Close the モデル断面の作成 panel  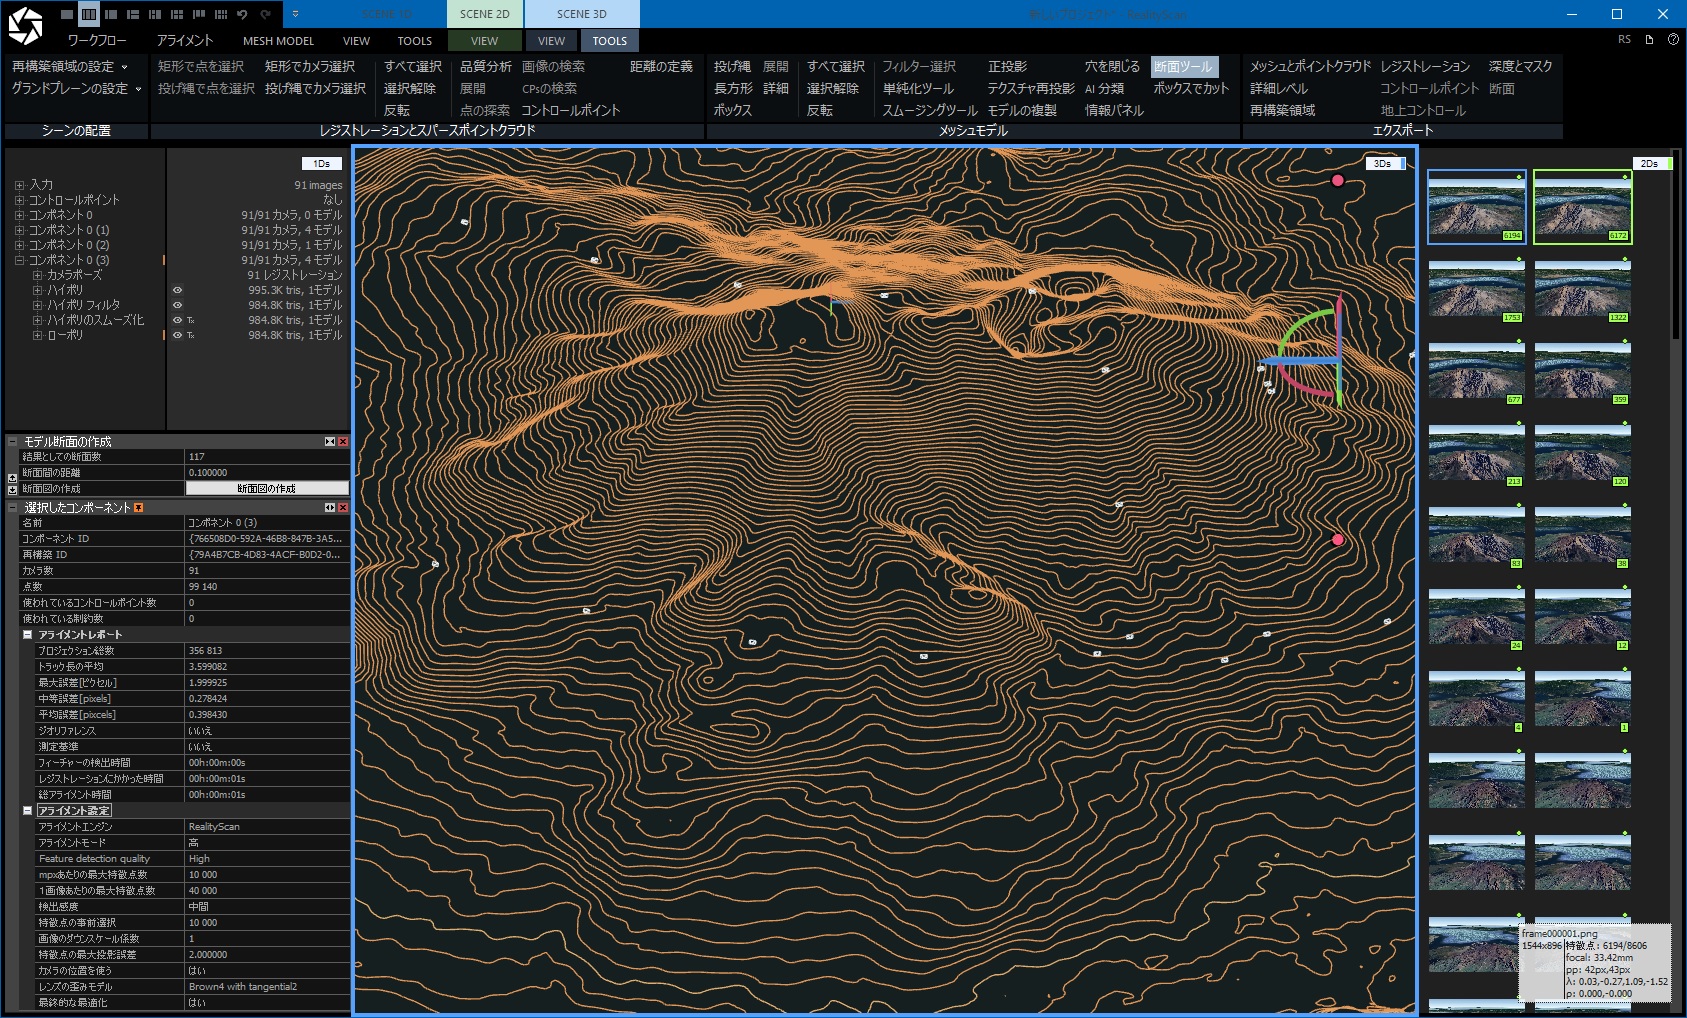(x=343, y=441)
